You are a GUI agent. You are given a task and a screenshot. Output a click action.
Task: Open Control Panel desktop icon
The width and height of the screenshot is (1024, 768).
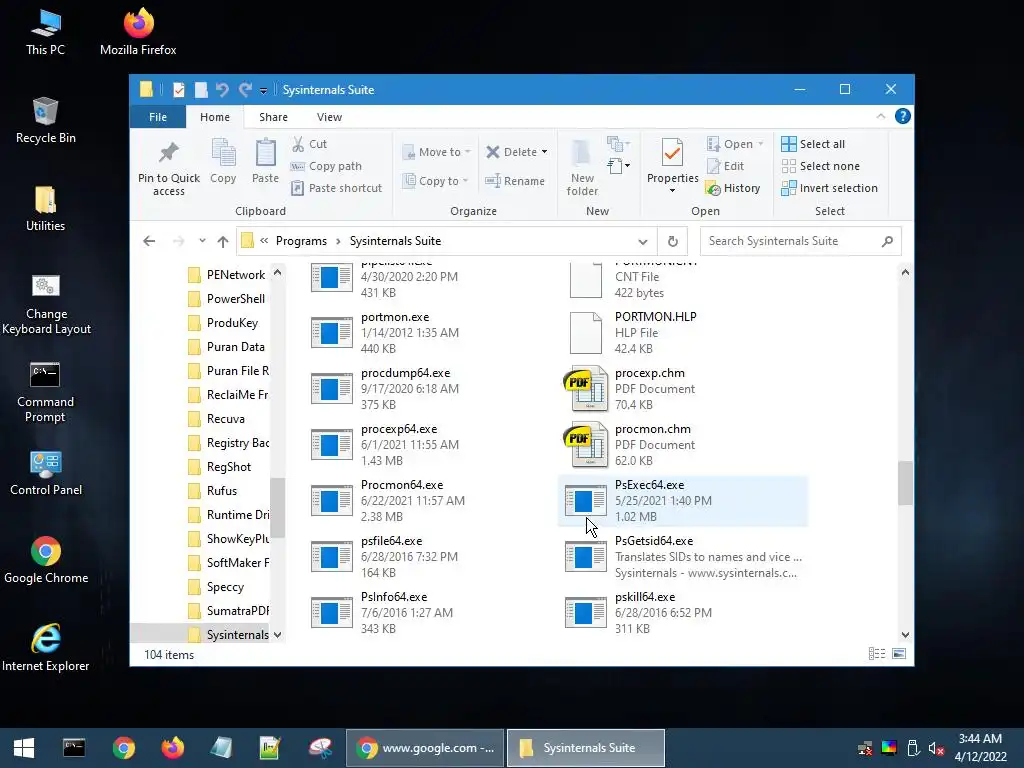tap(46, 473)
